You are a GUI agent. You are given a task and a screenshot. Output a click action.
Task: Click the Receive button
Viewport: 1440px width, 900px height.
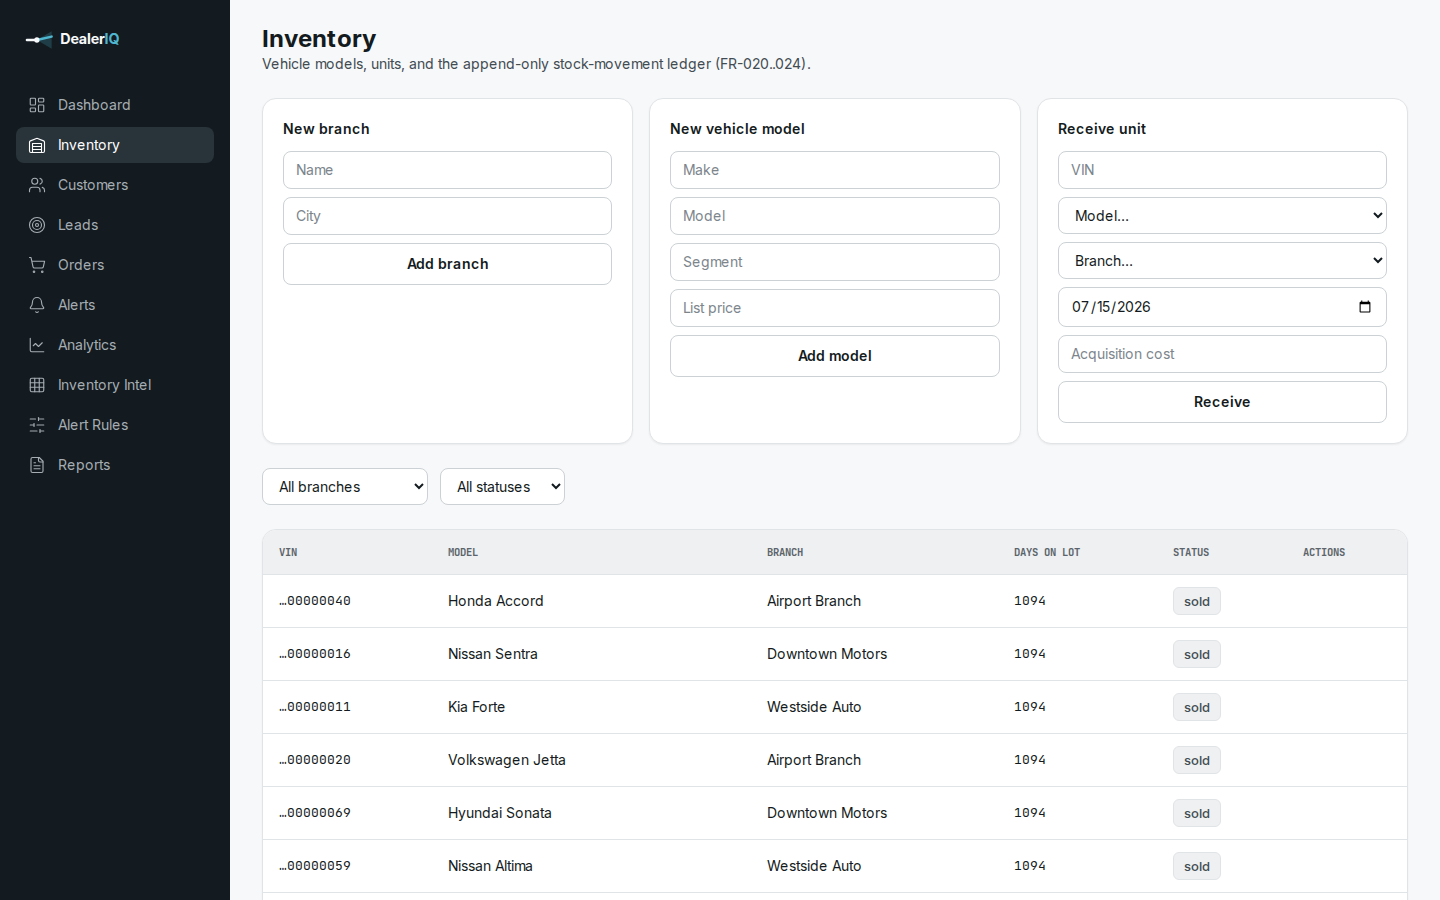pyautogui.click(x=1222, y=402)
